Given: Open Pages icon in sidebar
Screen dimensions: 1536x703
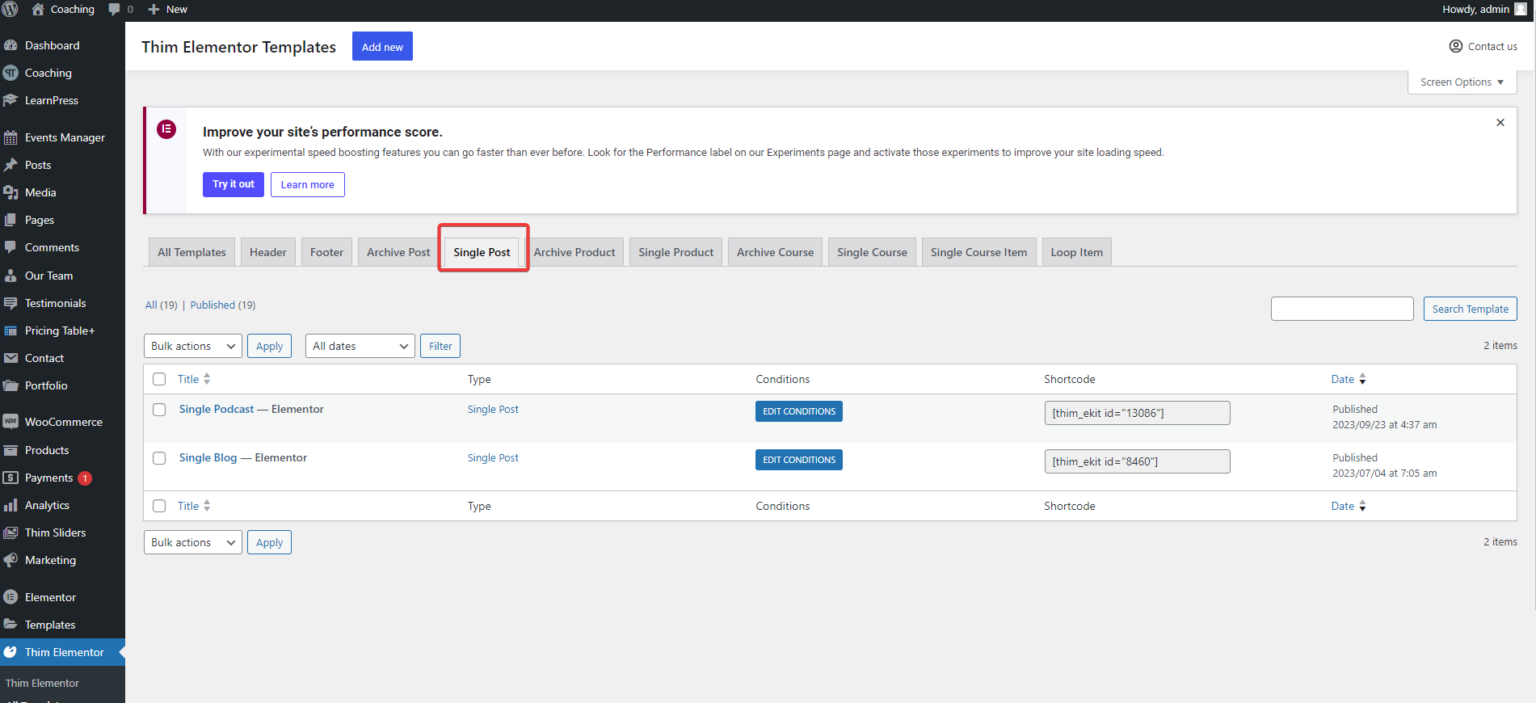Looking at the screenshot, I should (x=11, y=220).
